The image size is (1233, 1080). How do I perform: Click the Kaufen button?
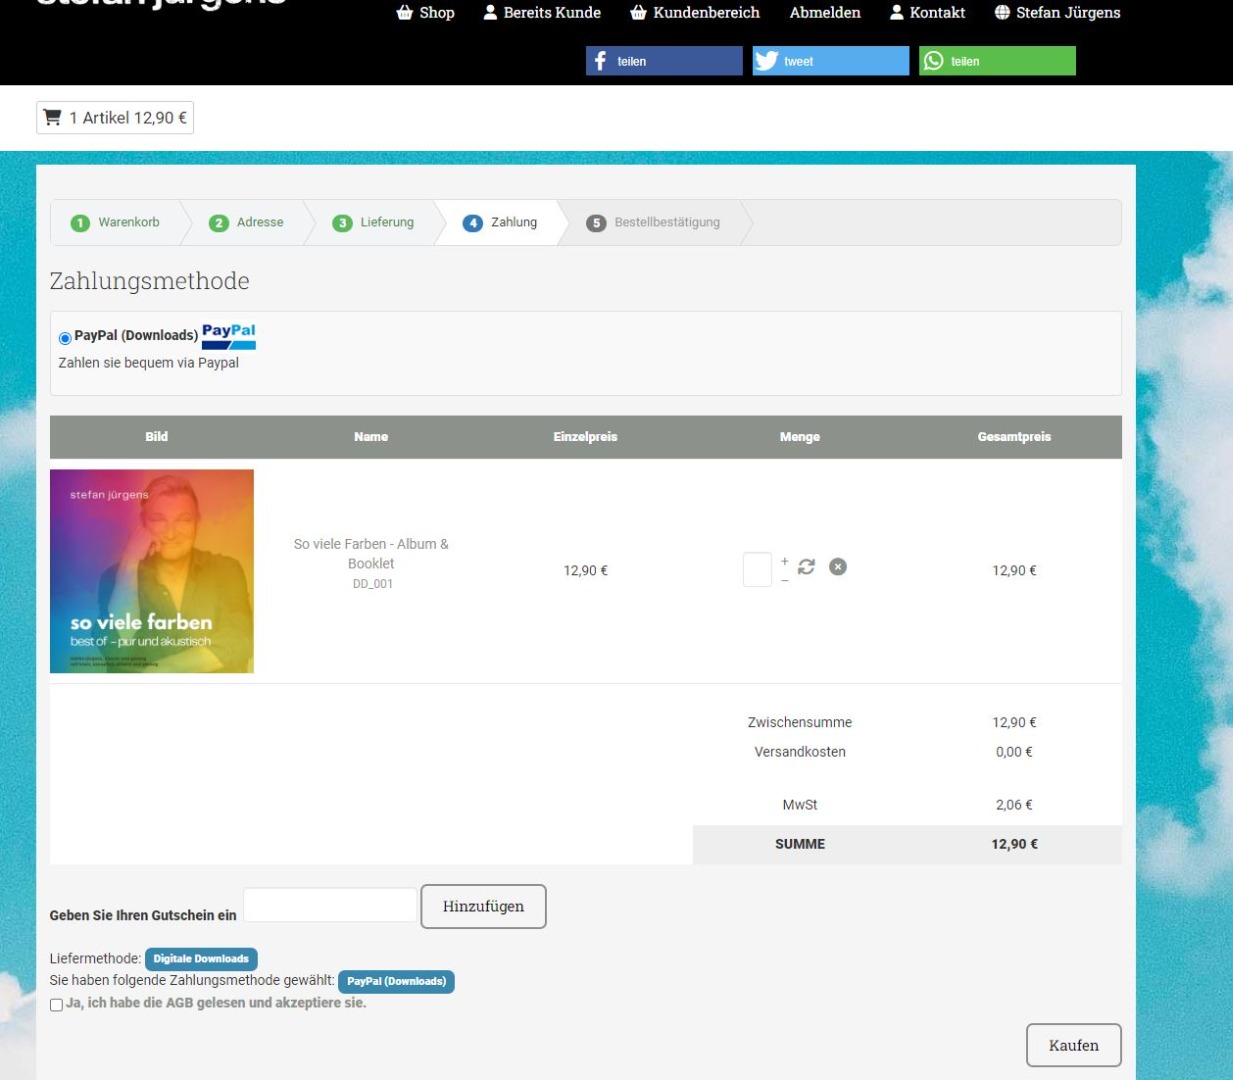click(1074, 1046)
